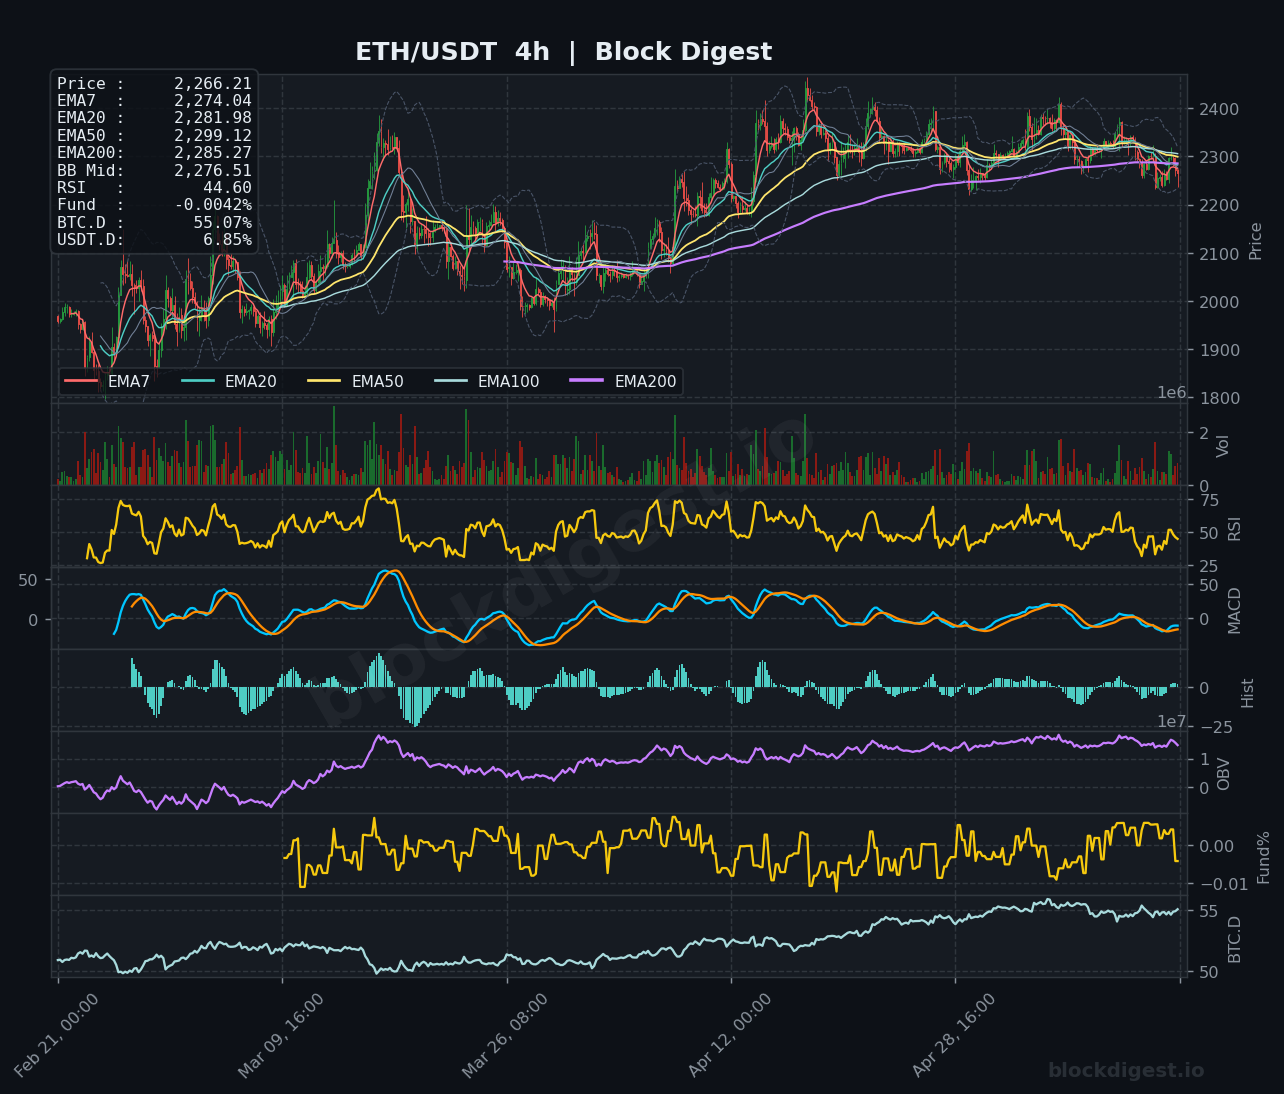The image size is (1284, 1094).
Task: Click the MACD panel axis title
Action: 1234,610
